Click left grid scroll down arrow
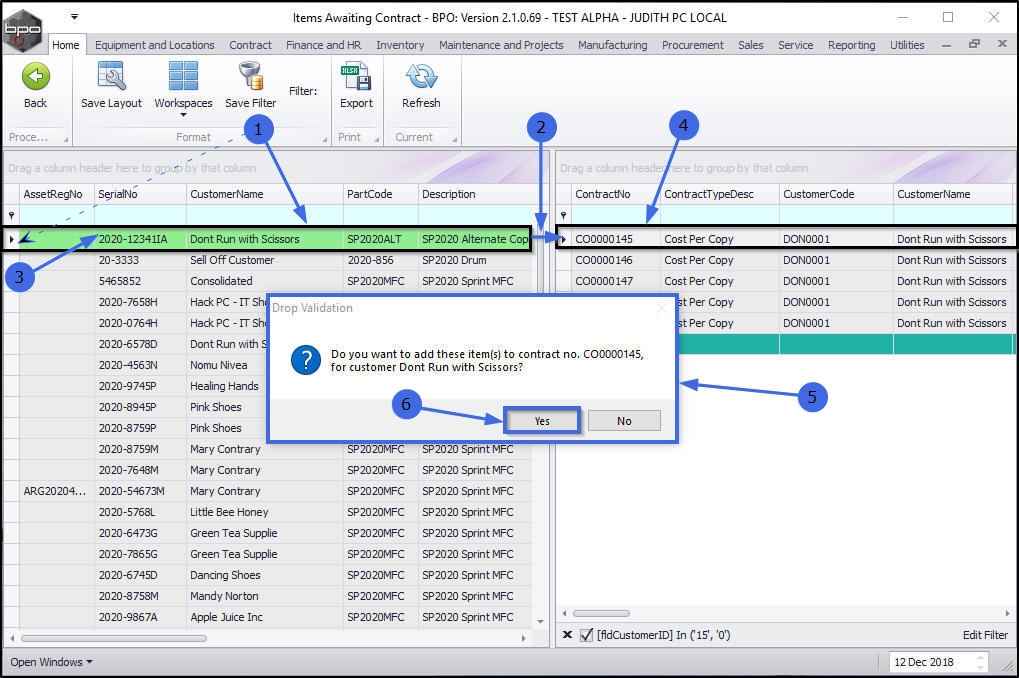The width and height of the screenshot is (1019, 678). 540,622
